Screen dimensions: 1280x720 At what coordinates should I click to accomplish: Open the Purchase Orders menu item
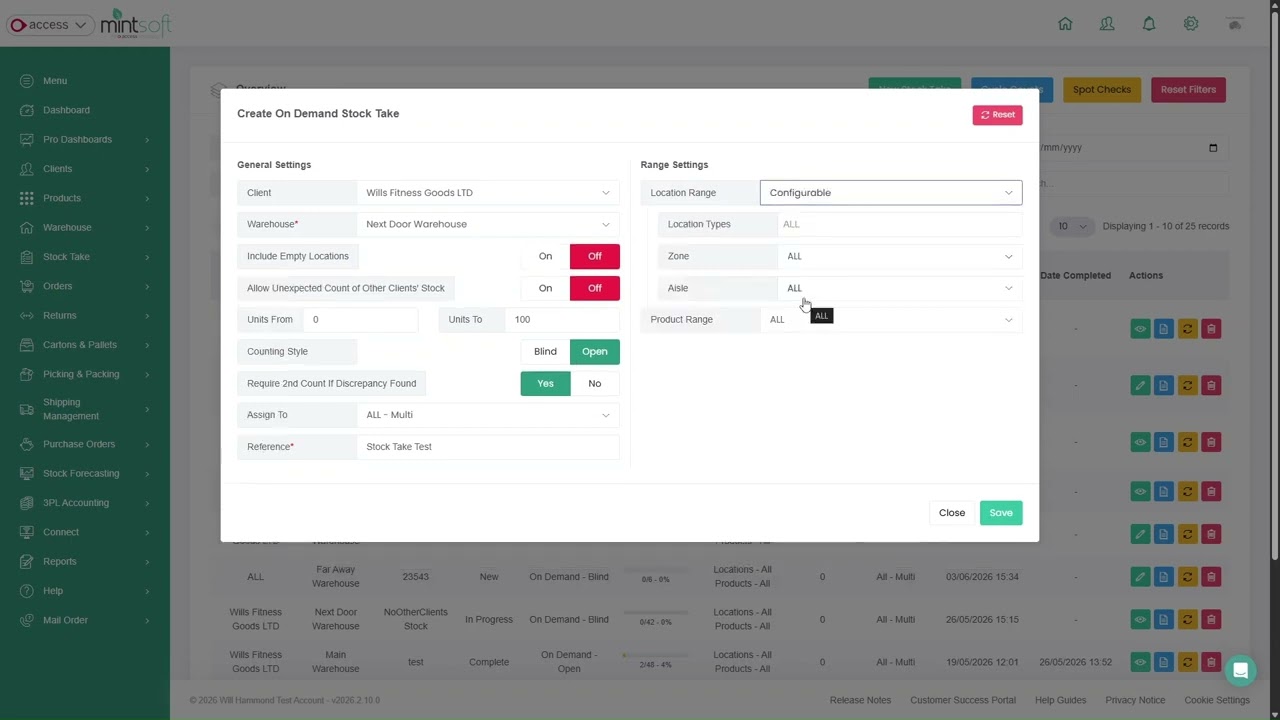coord(85,444)
